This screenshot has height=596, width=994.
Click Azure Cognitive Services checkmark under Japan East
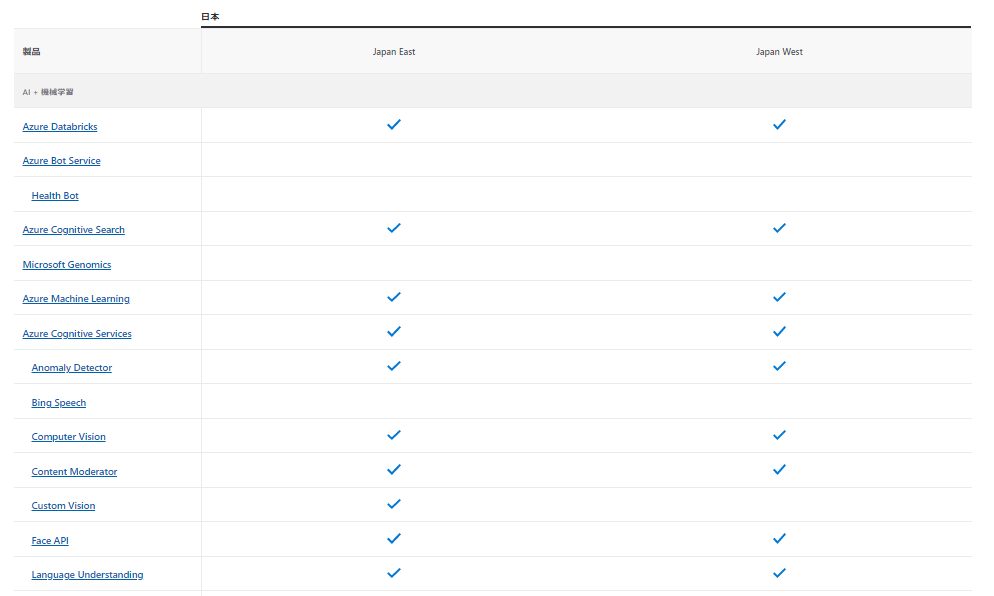coord(394,332)
